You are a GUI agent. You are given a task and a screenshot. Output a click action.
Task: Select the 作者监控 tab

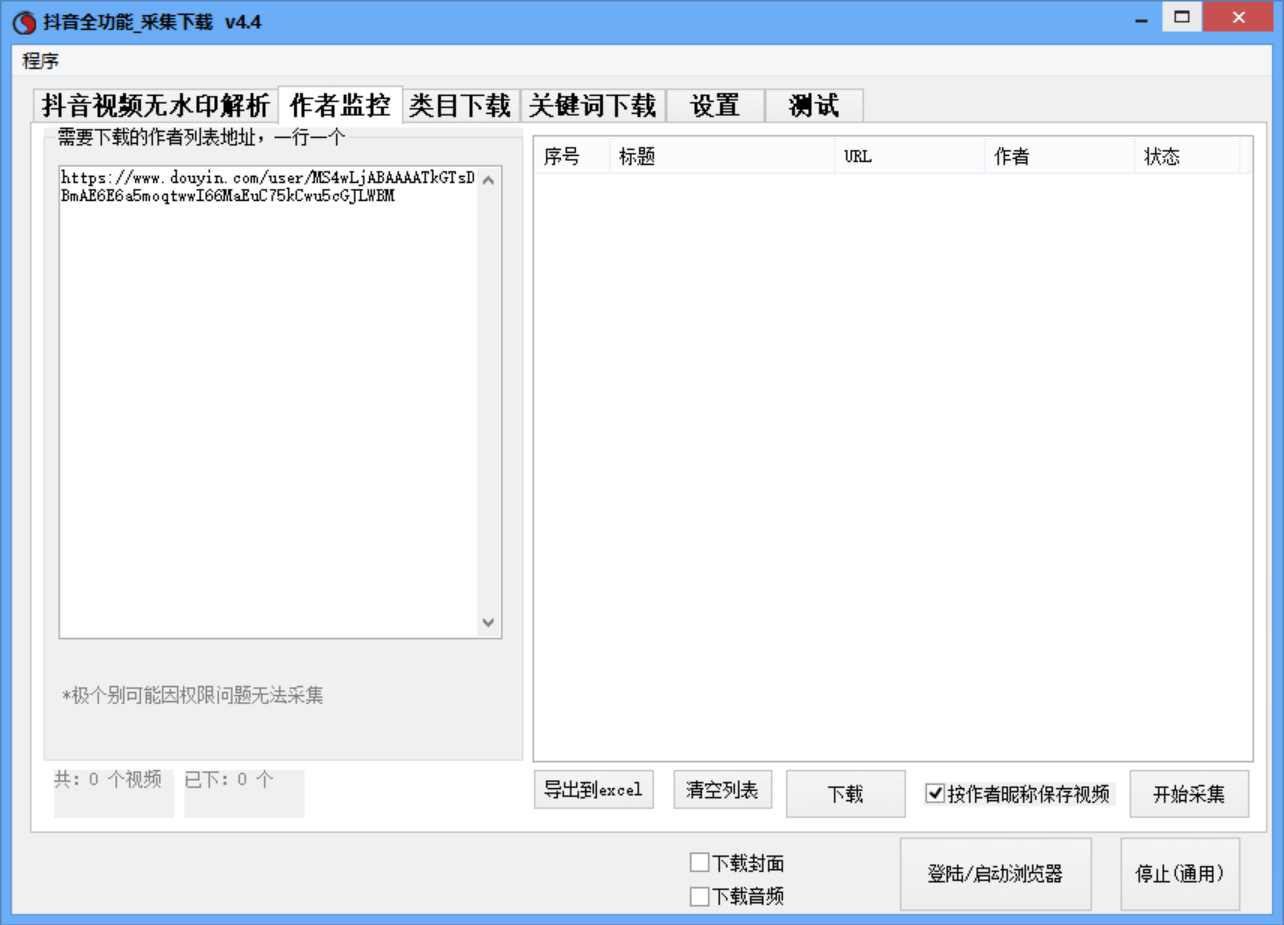(340, 104)
